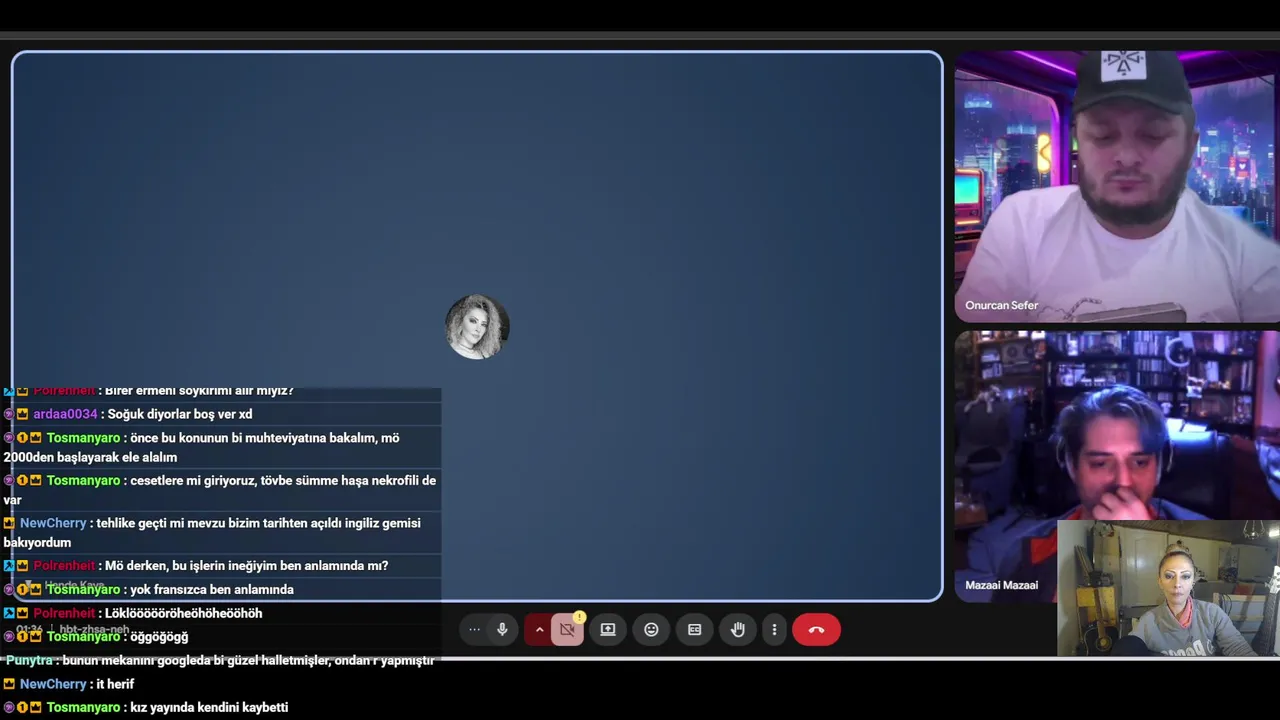
Task: Click message 'bunun mekanını googleda bi güzel'
Action: coord(248,661)
